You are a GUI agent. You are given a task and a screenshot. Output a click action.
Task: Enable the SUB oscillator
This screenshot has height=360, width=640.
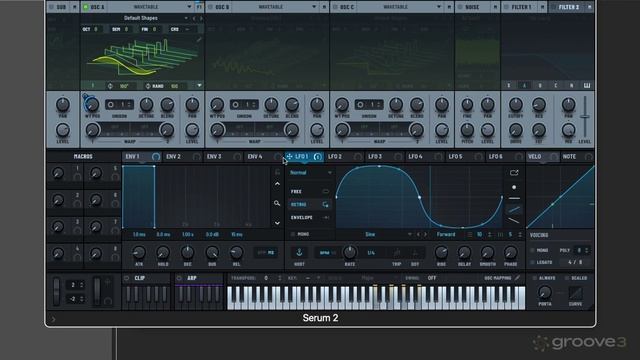point(51,7)
